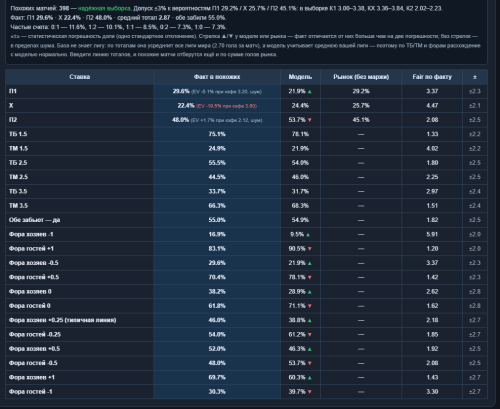Click the Факт в похожих column header
The width and height of the screenshot is (500, 409).
click(217, 77)
